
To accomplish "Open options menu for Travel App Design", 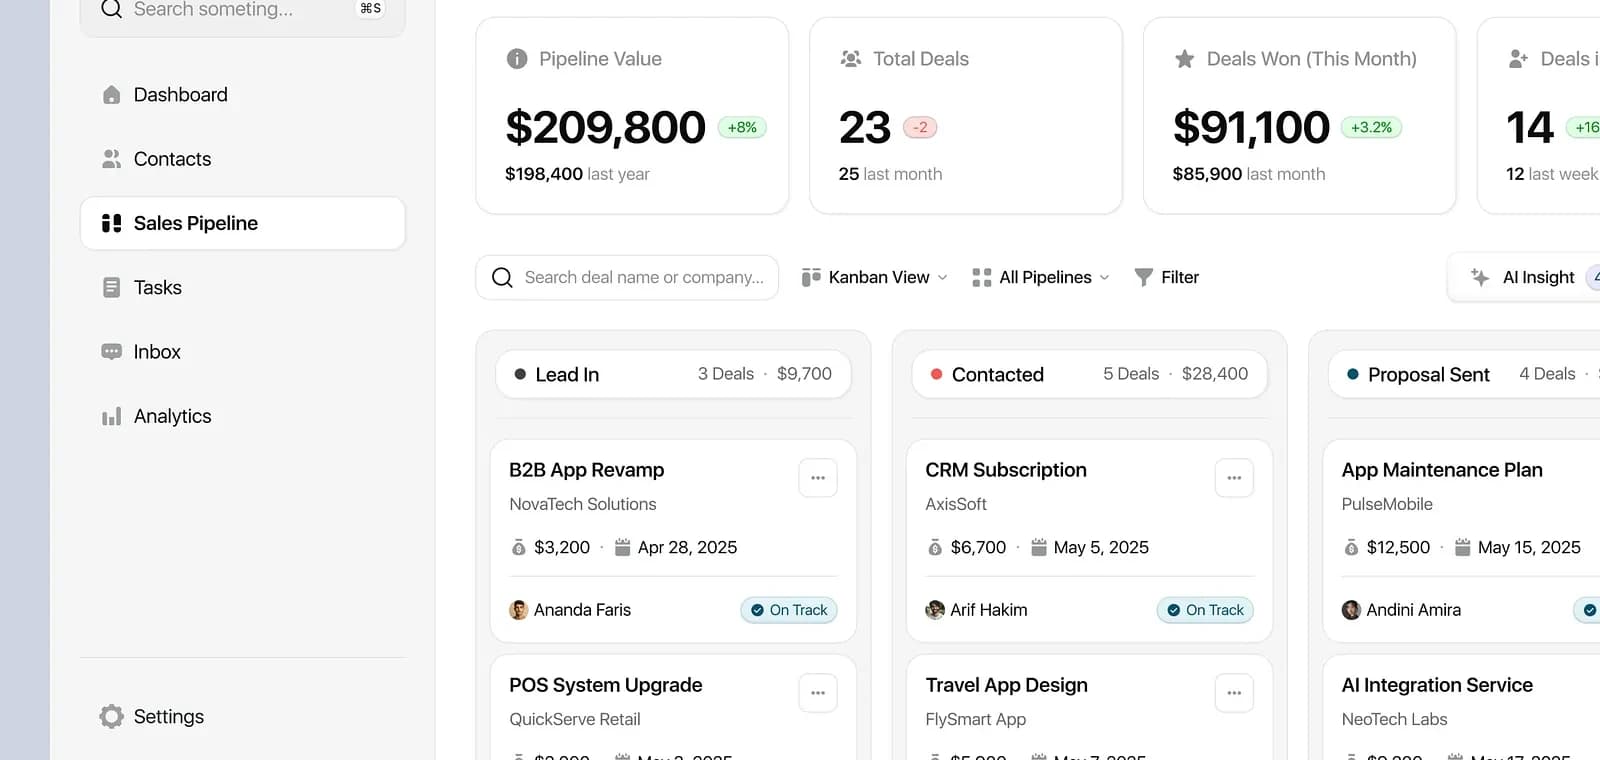I will pyautogui.click(x=1234, y=693).
